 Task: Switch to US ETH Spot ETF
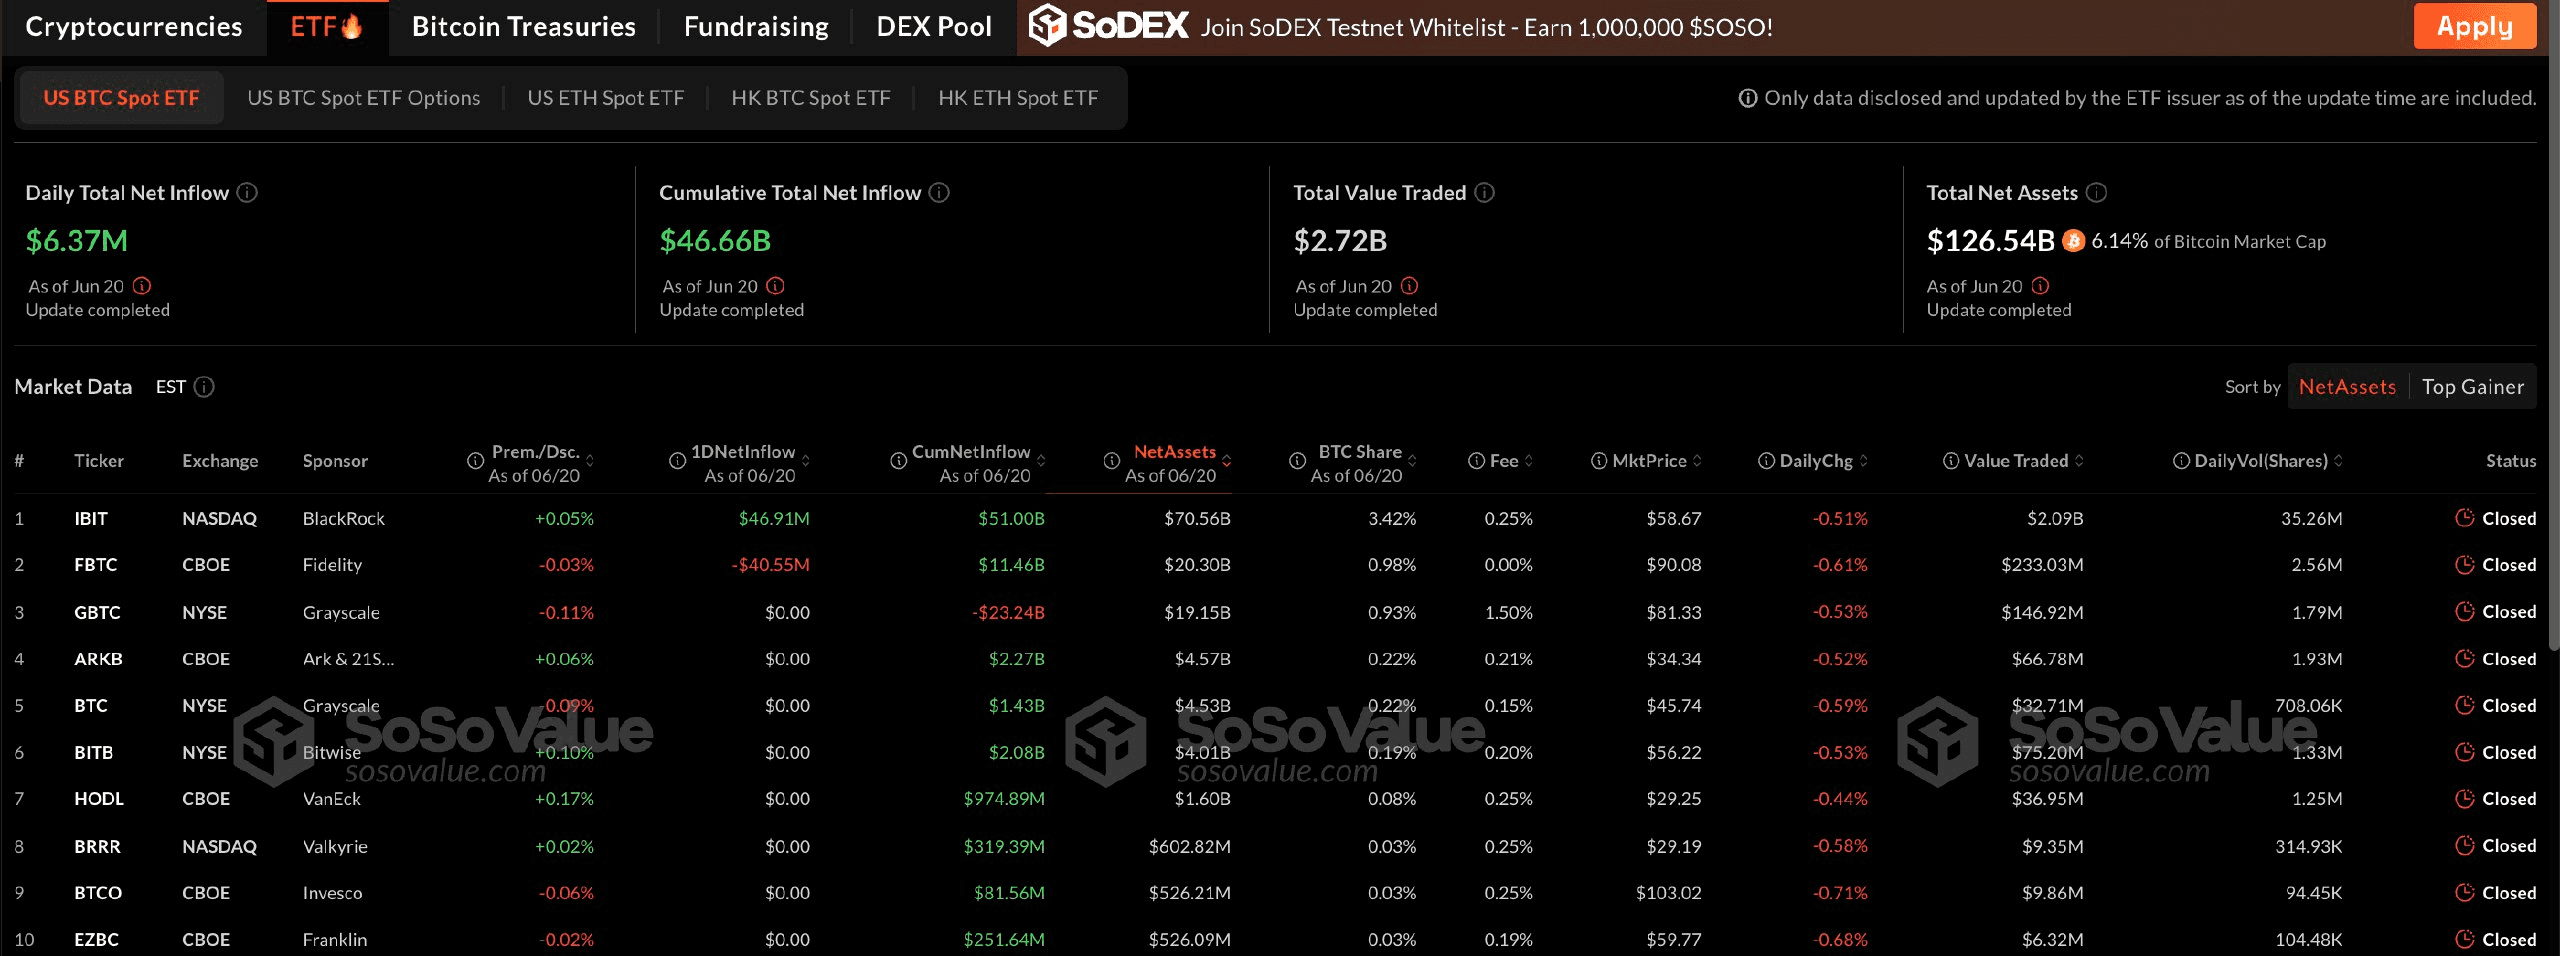[606, 98]
